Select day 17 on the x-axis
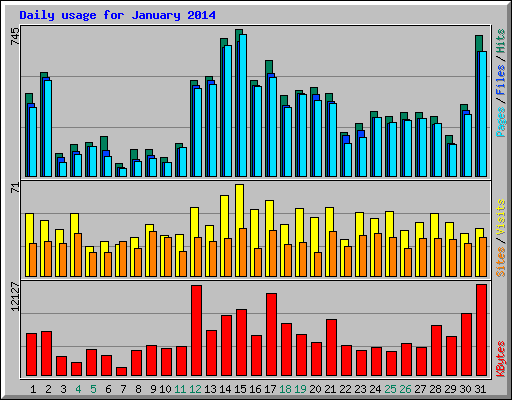This screenshot has height=400, width=512. [270, 389]
